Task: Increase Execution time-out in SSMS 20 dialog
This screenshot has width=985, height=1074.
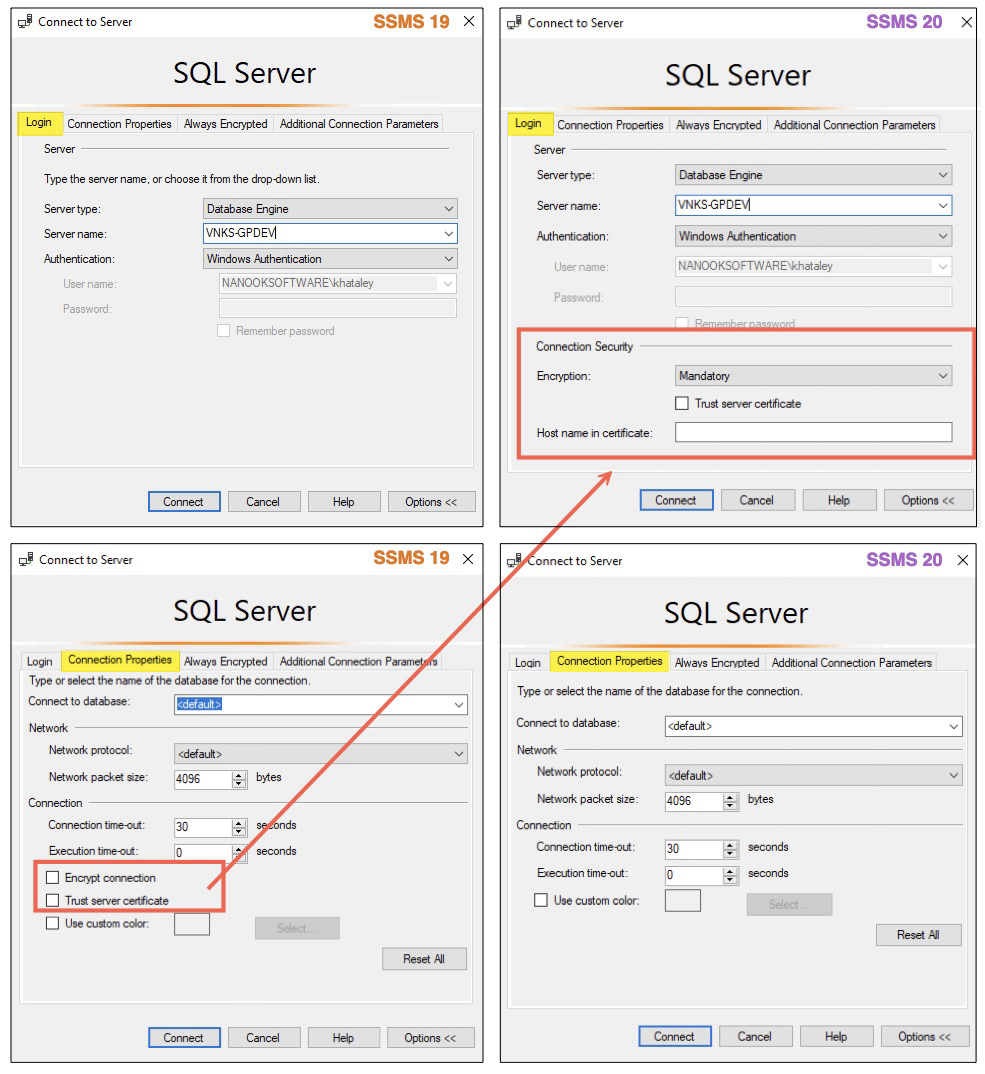Action: click(730, 871)
